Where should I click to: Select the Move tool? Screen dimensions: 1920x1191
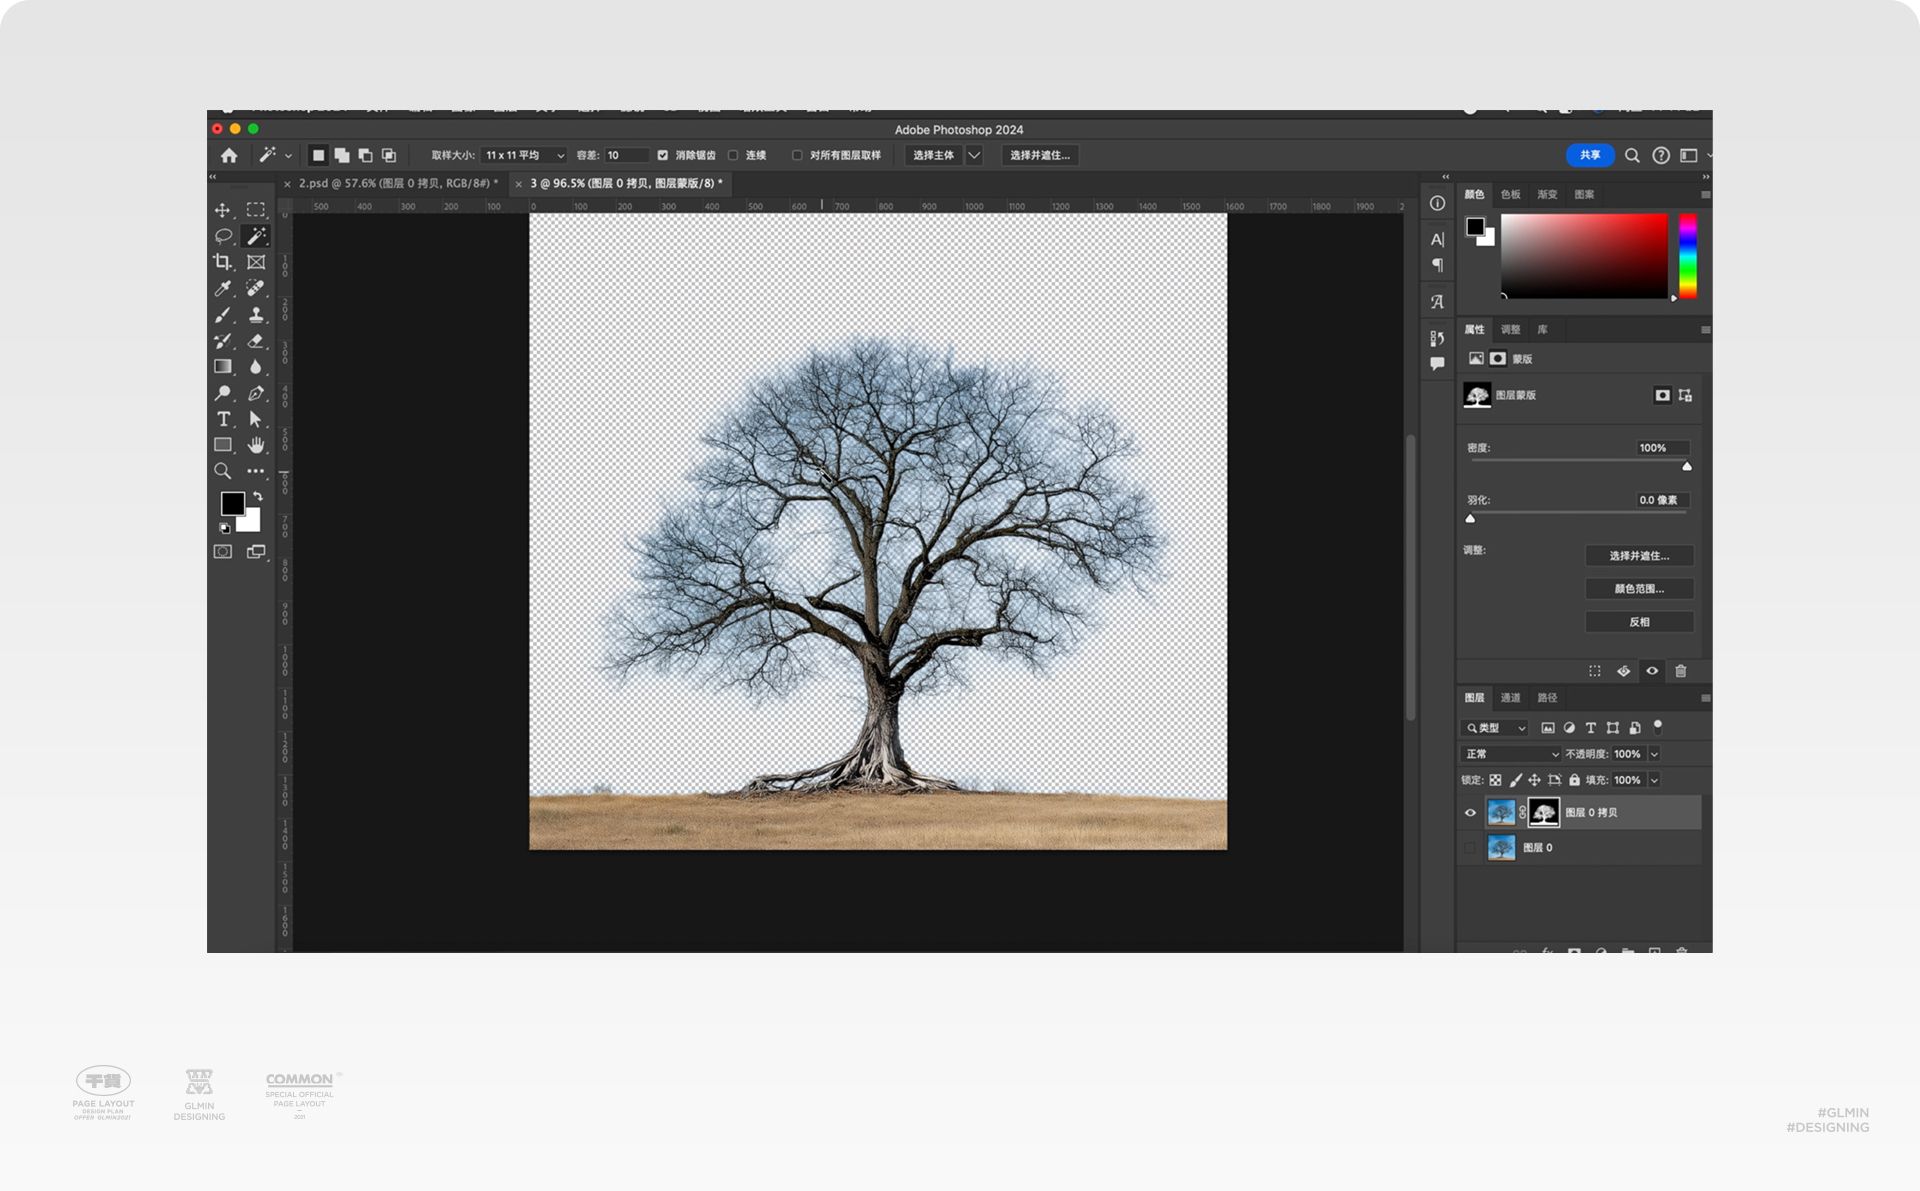(x=222, y=210)
